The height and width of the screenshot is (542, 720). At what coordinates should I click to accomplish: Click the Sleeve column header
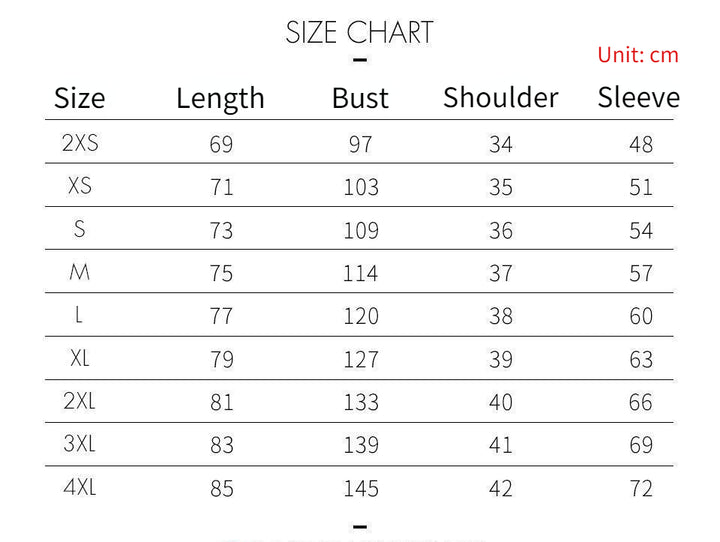(x=638, y=98)
